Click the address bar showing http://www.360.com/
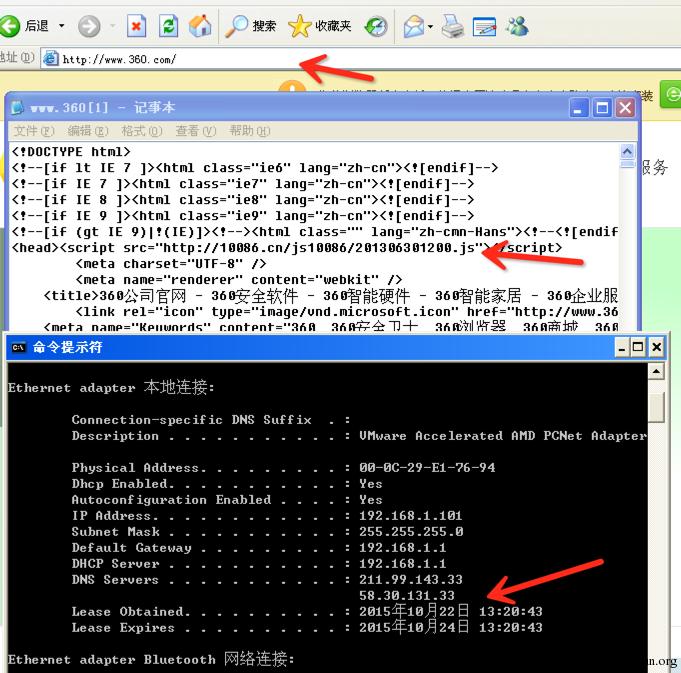 [360, 59]
